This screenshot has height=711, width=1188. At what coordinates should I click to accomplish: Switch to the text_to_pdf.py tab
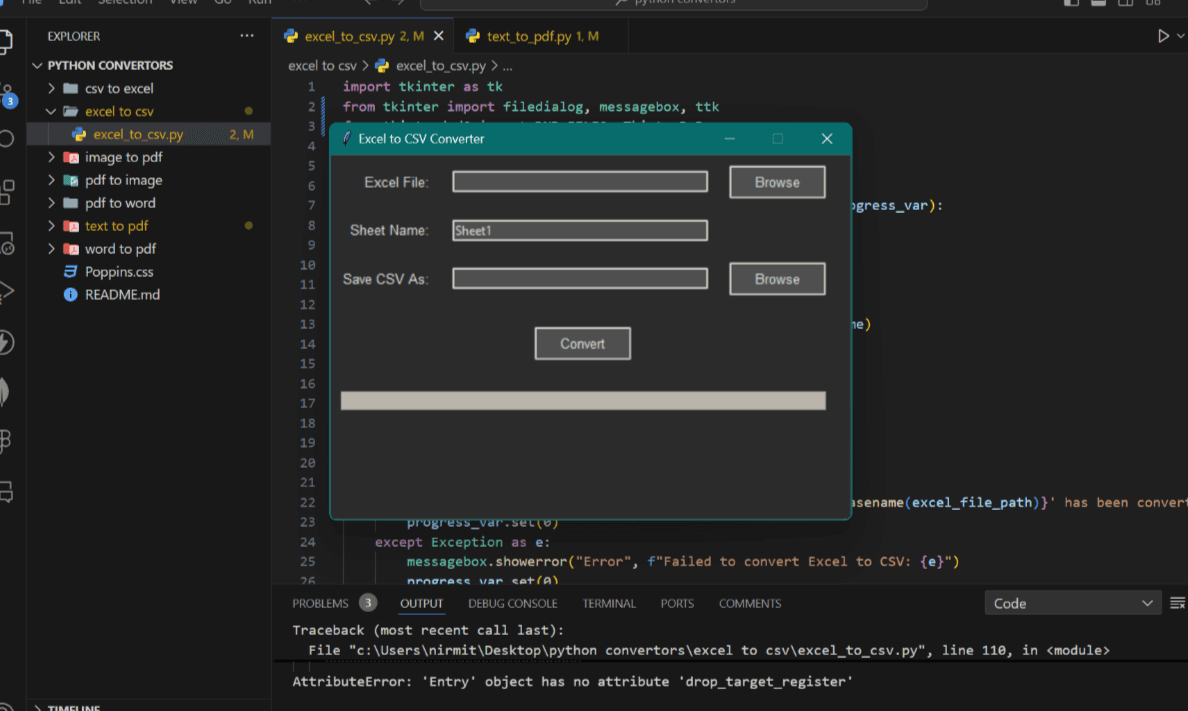(529, 36)
